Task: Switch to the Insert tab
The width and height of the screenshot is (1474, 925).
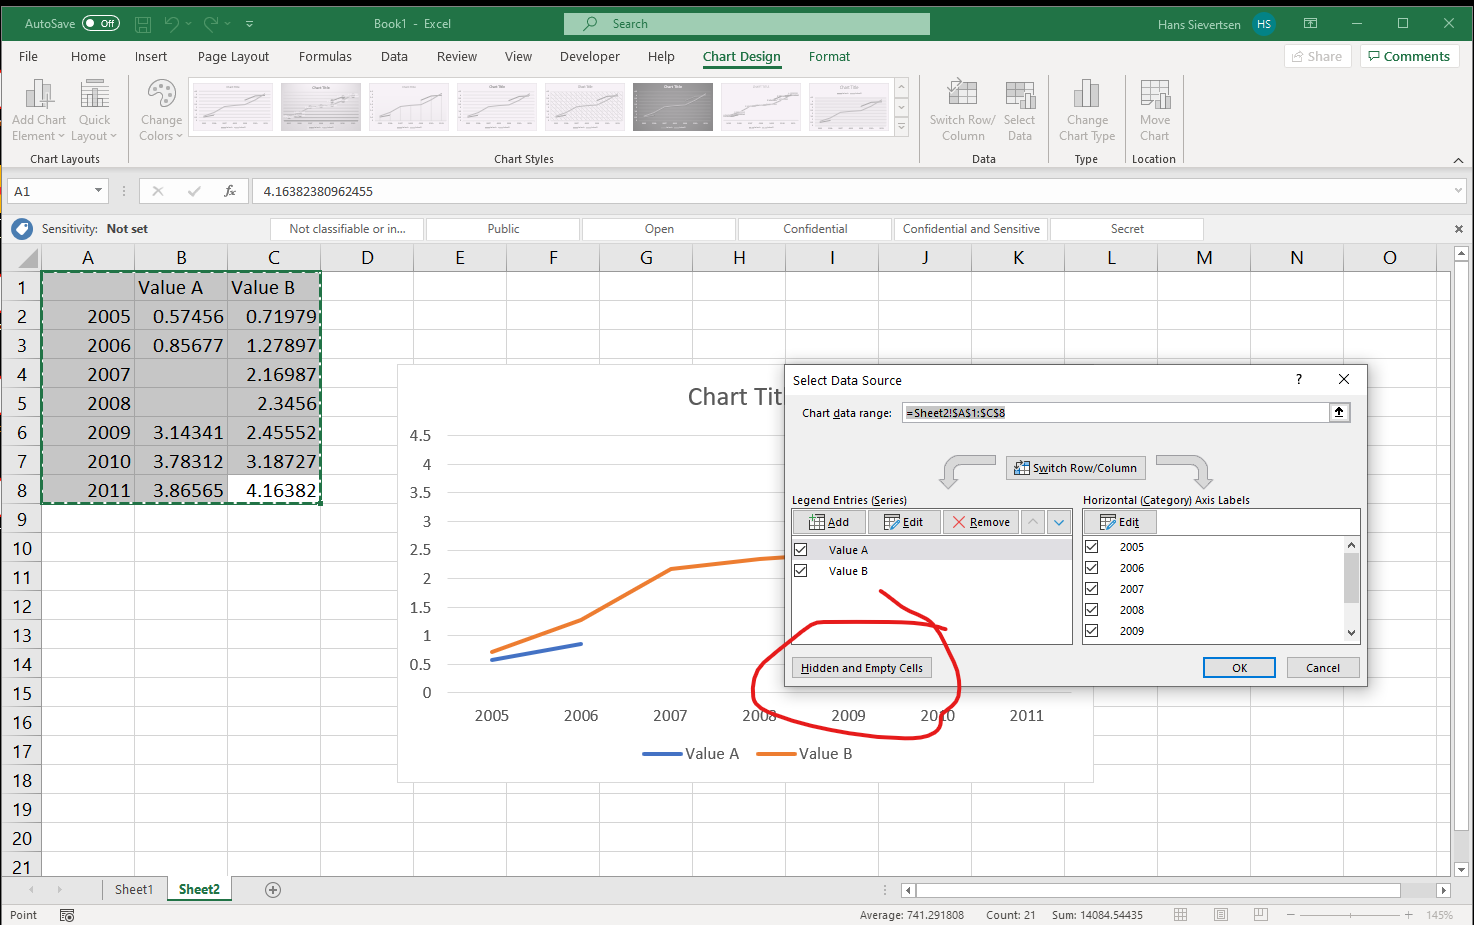Action: pyautogui.click(x=151, y=56)
